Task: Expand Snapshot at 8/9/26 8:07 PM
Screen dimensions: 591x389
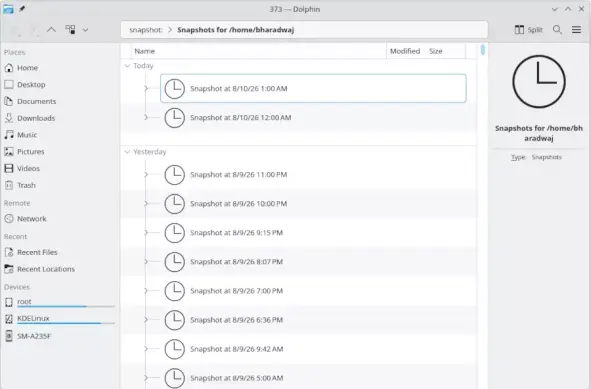Action: click(x=146, y=262)
